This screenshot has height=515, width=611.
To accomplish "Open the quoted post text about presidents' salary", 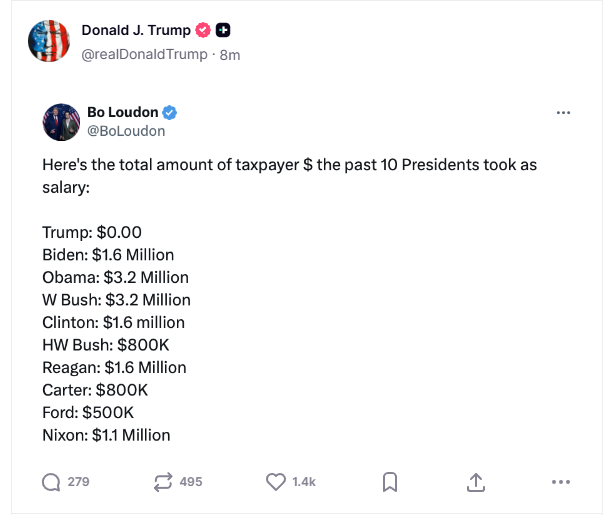I will (x=290, y=176).
